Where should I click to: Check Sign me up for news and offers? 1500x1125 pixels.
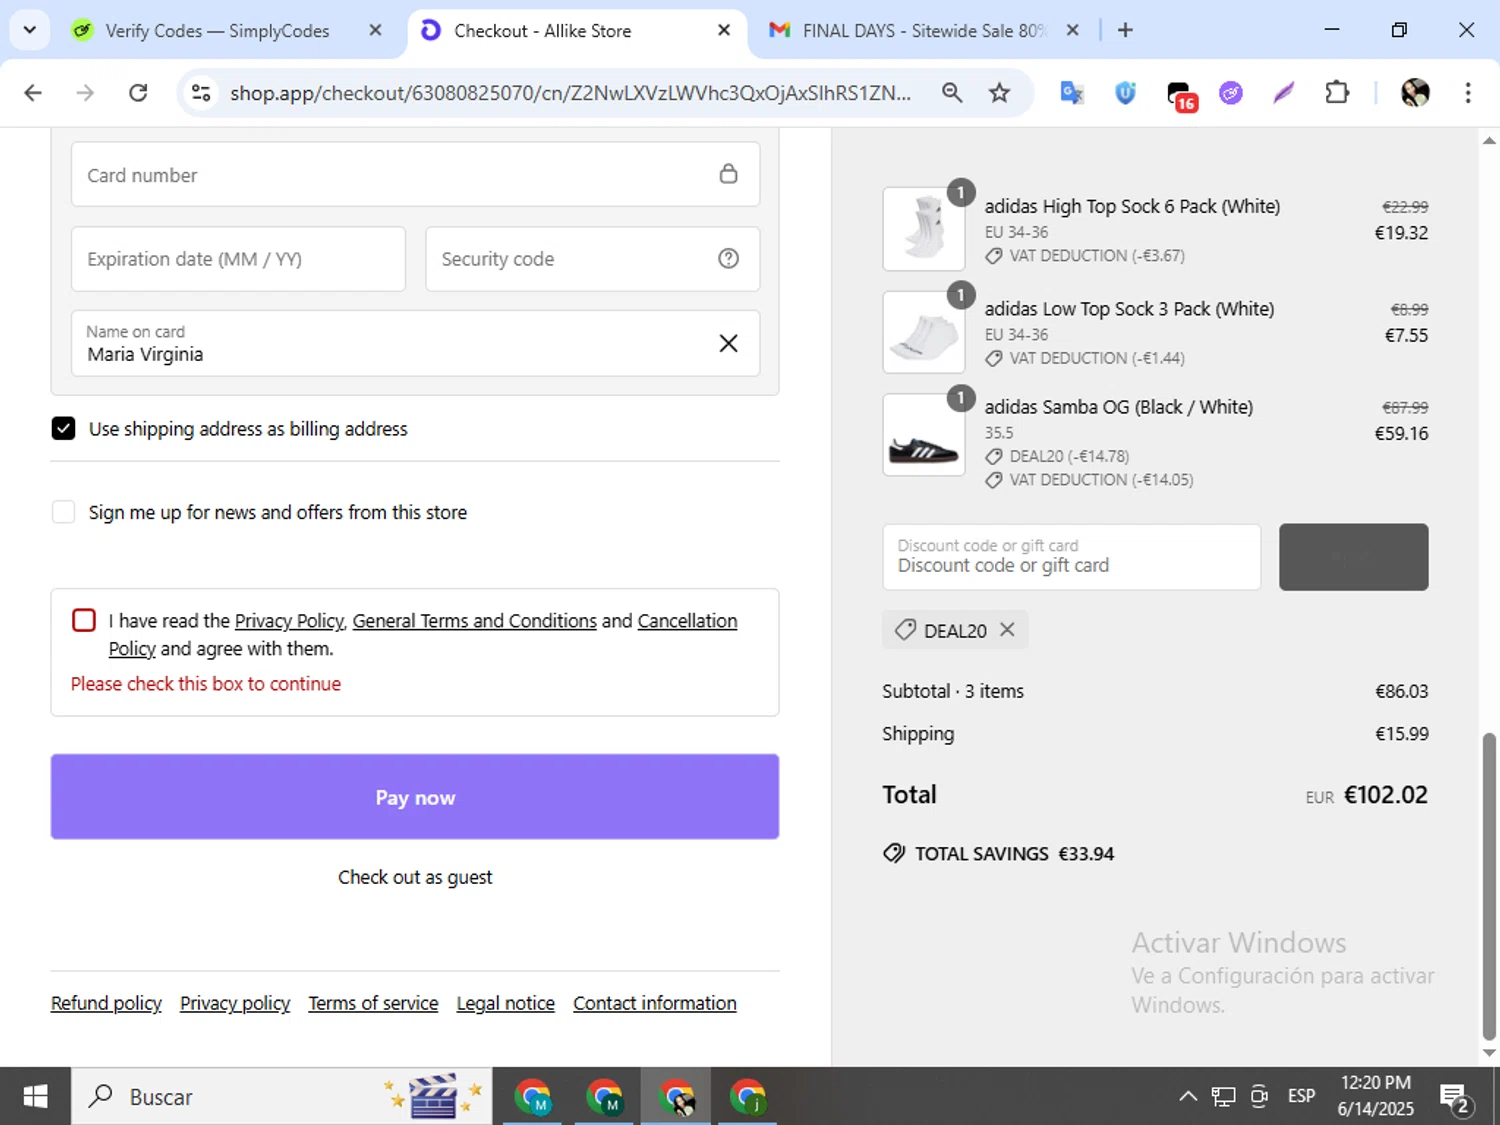[x=63, y=512]
